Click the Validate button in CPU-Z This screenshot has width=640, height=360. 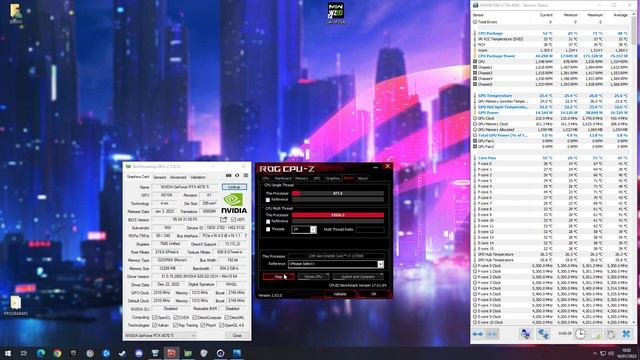pos(340,294)
